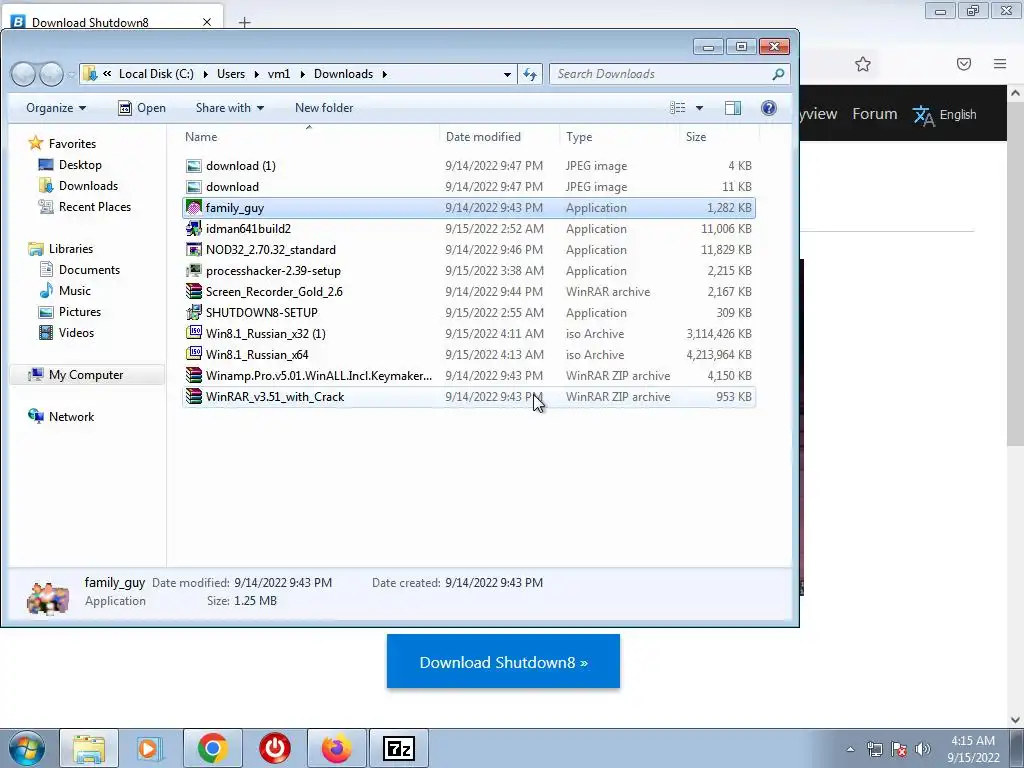The width and height of the screenshot is (1024, 768).
Task: Open a new Firefox tab with plus
Action: (244, 22)
